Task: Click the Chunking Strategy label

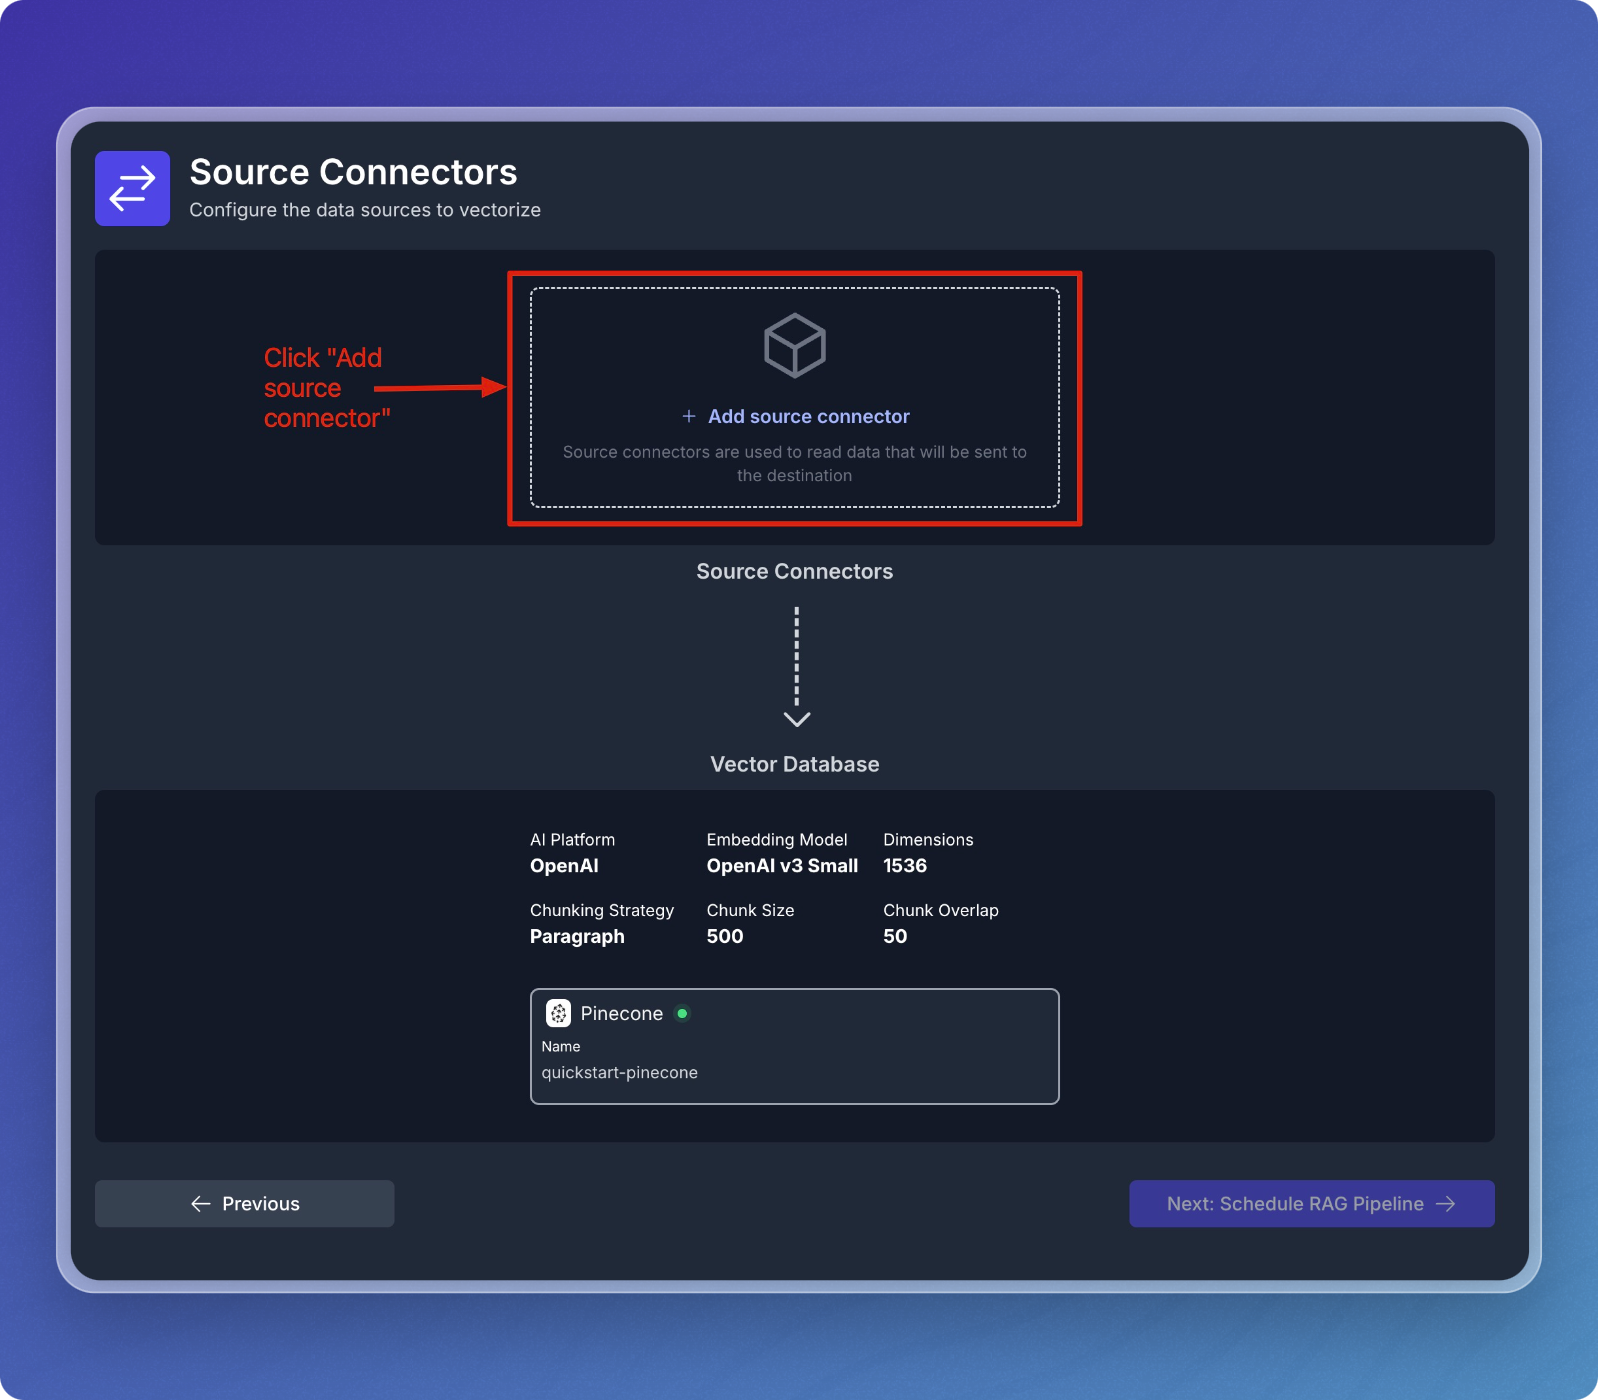Action: click(x=602, y=910)
